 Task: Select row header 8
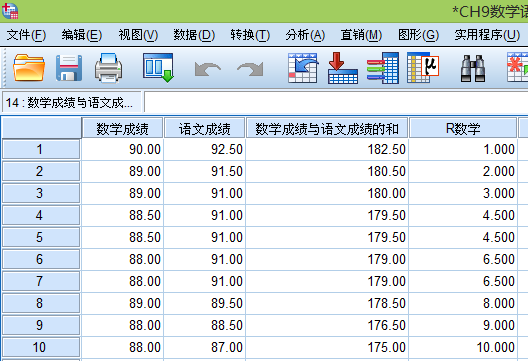click(41, 303)
